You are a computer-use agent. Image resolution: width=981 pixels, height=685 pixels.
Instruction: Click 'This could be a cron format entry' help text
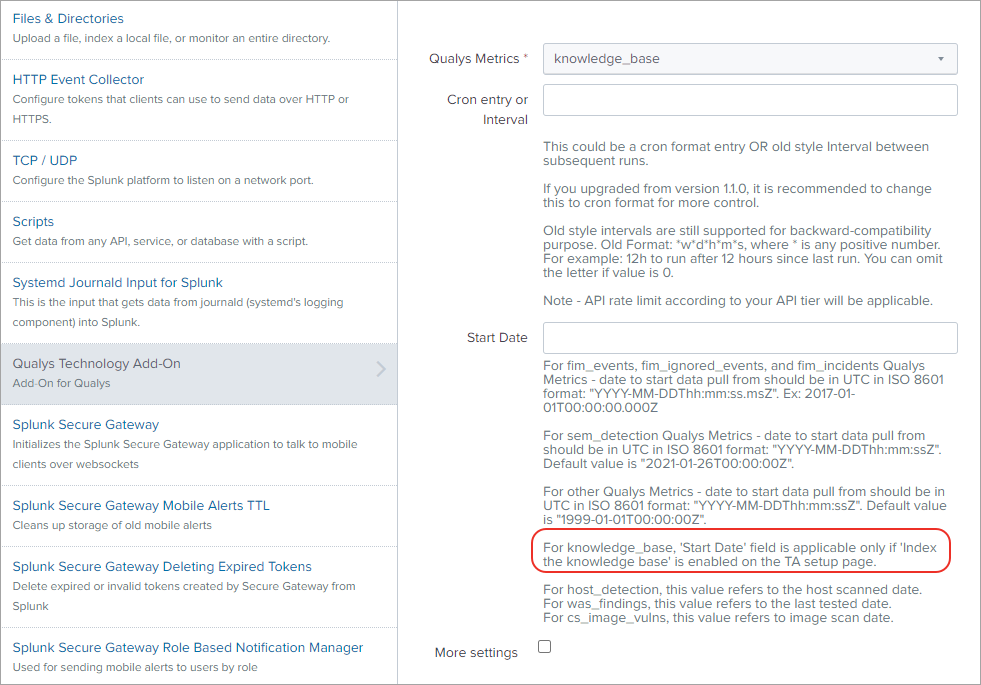[x=736, y=154]
